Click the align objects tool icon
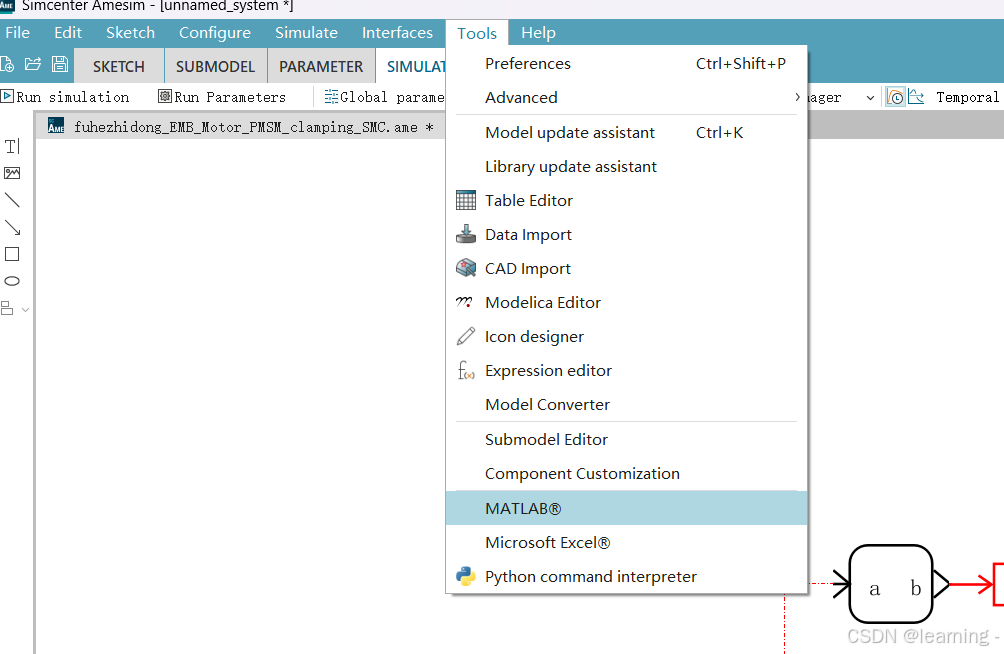 point(7,309)
